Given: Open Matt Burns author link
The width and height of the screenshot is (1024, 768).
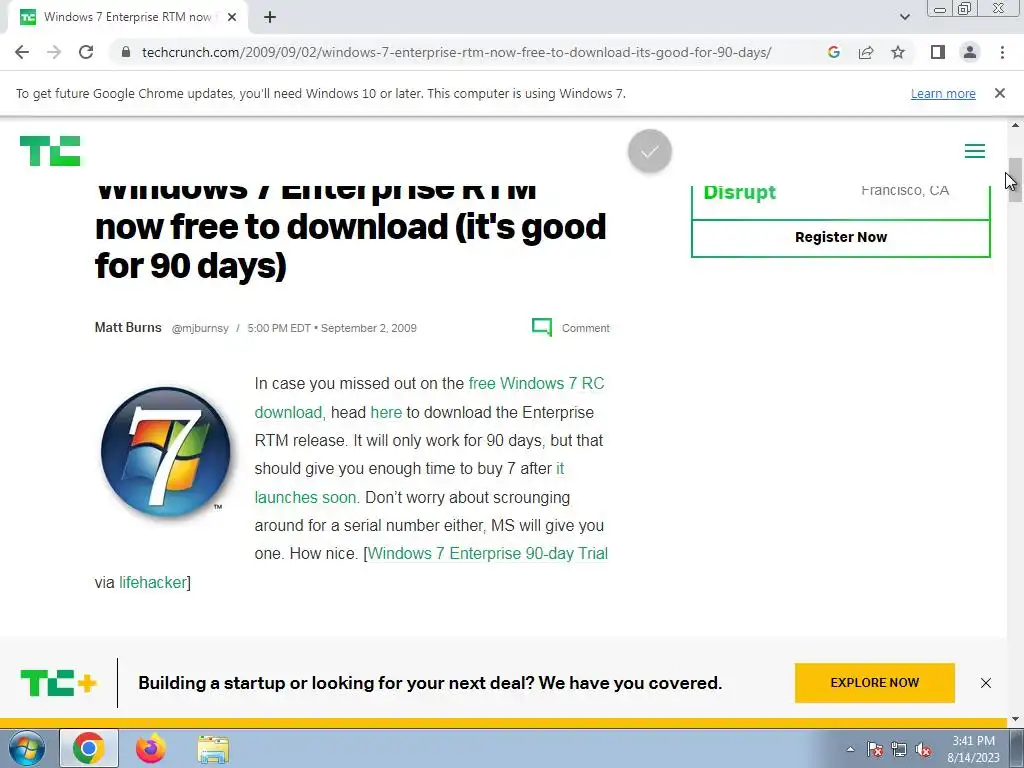Looking at the screenshot, I should pyautogui.click(x=128, y=327).
